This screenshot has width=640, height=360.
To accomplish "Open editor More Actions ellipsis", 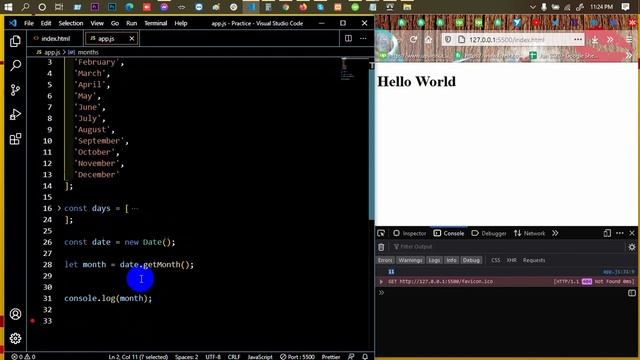I will (363, 38).
